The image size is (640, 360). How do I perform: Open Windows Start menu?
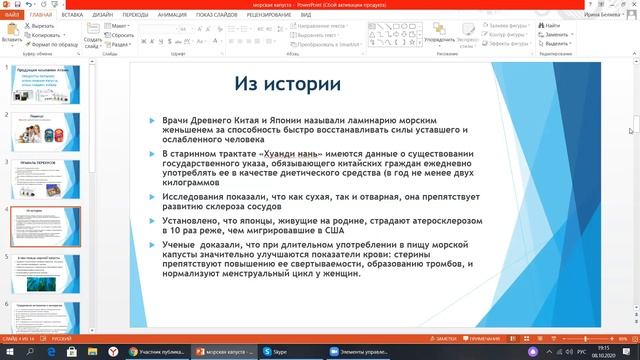(10, 351)
